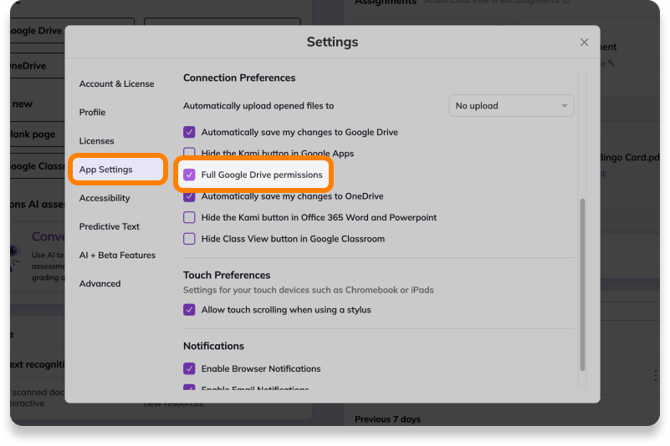Click 'Automatically upload opened files to' label
The width and height of the screenshot is (670, 446).
pos(259,106)
